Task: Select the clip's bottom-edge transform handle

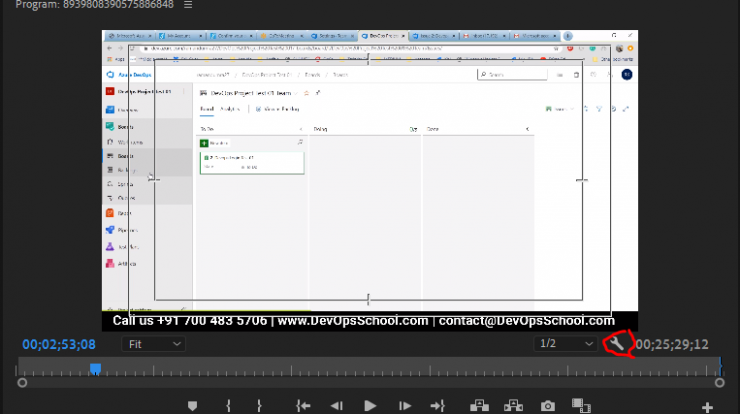Action: click(368, 299)
